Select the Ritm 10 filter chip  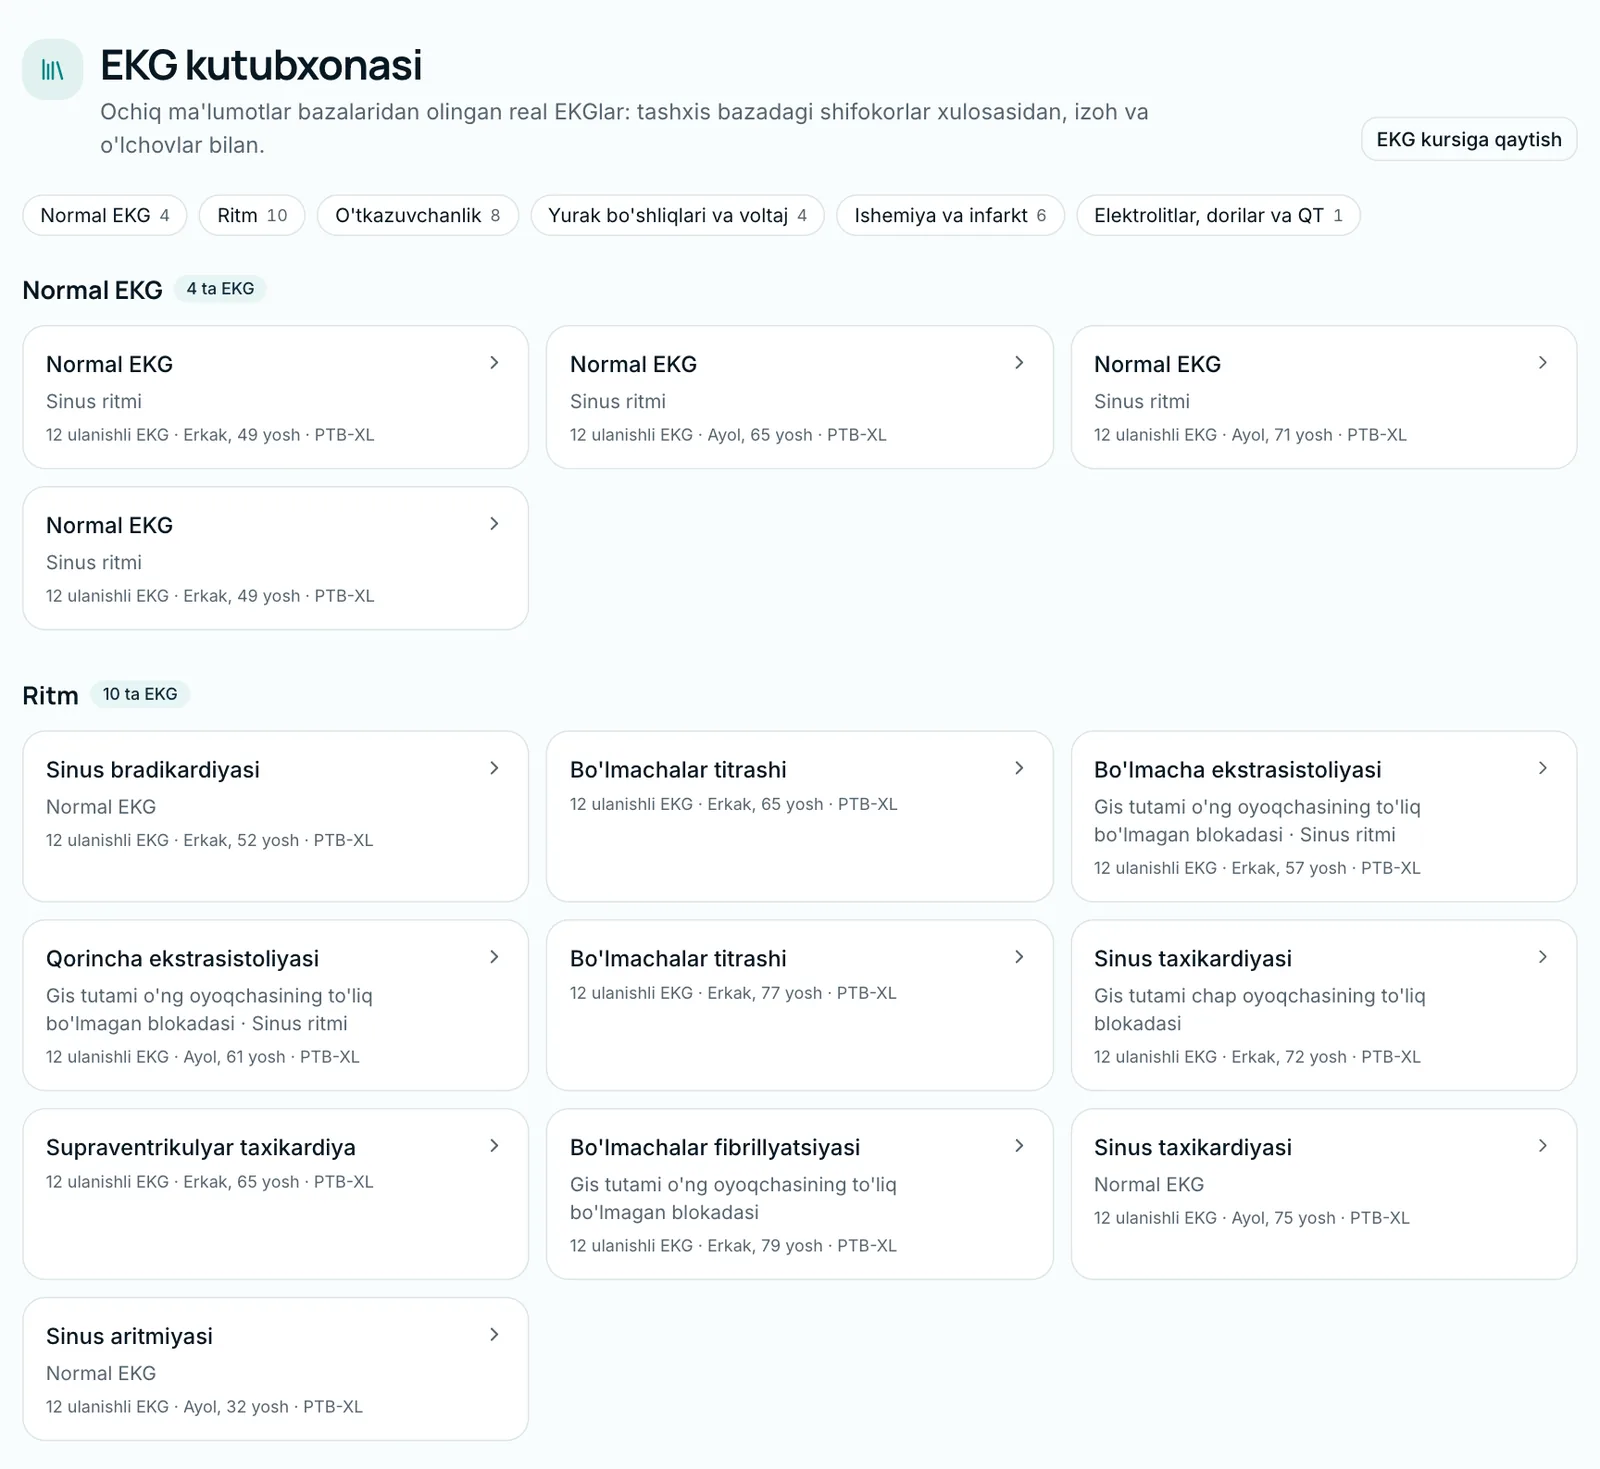[252, 215]
